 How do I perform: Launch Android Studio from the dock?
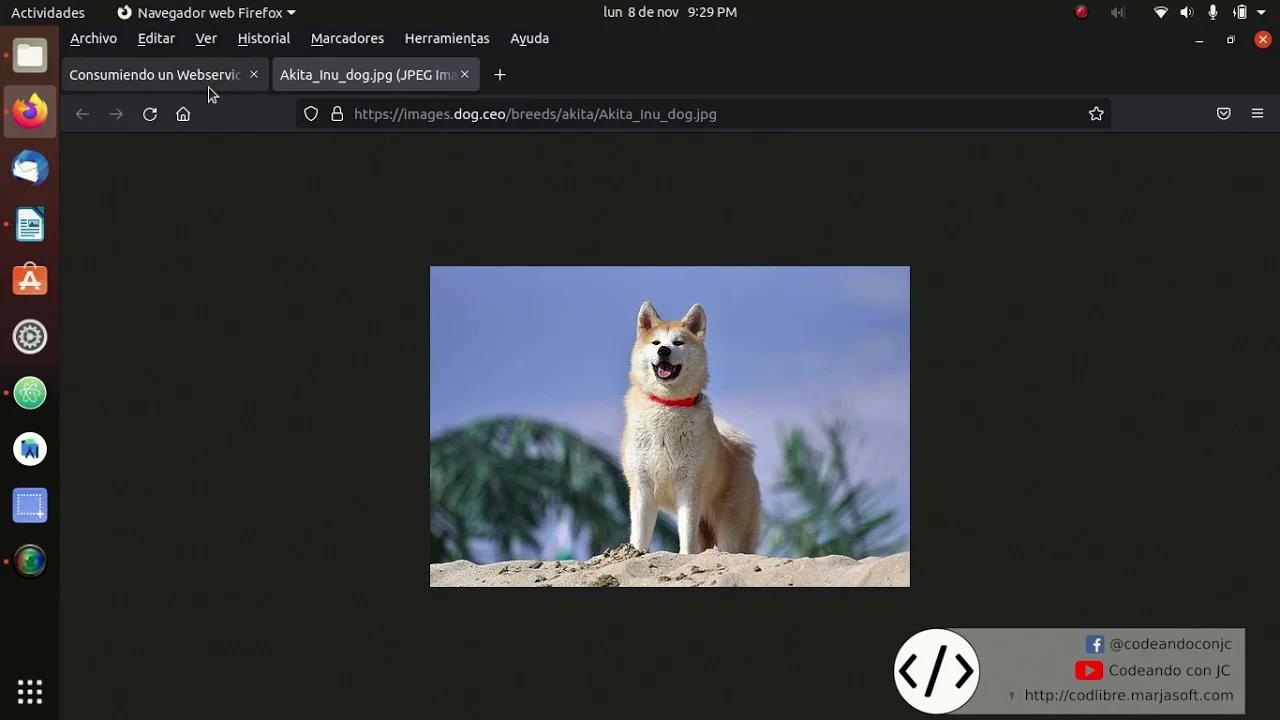(x=30, y=449)
